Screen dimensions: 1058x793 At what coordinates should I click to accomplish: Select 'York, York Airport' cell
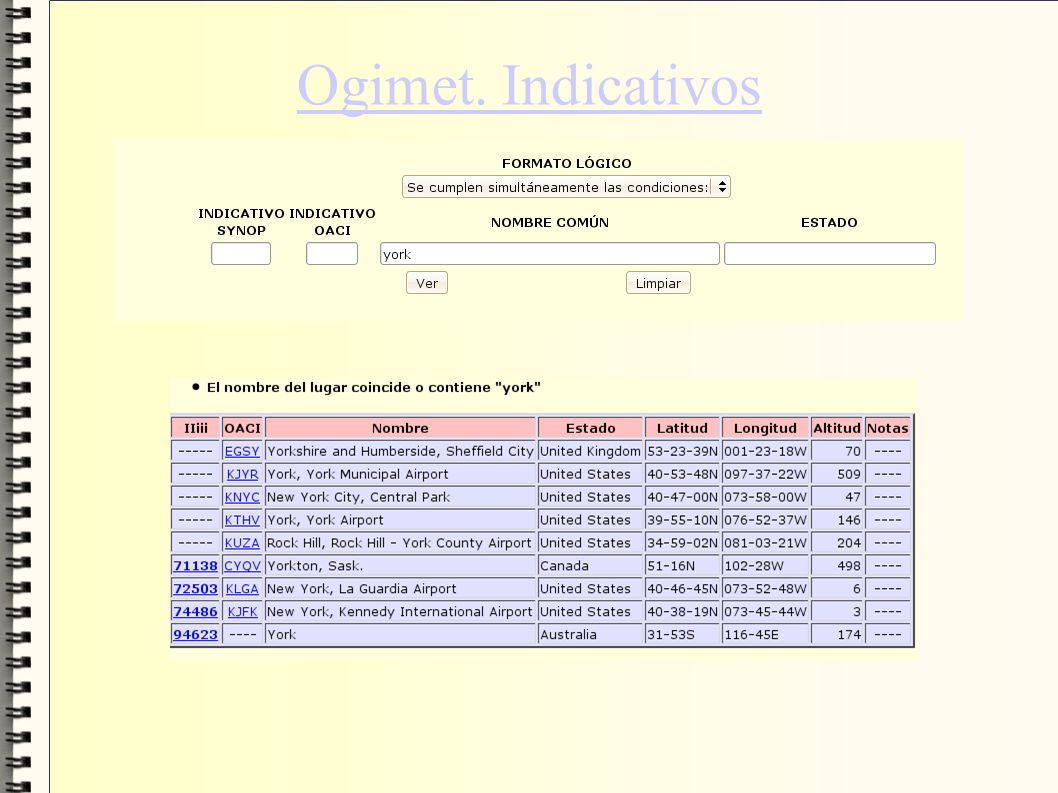point(400,520)
